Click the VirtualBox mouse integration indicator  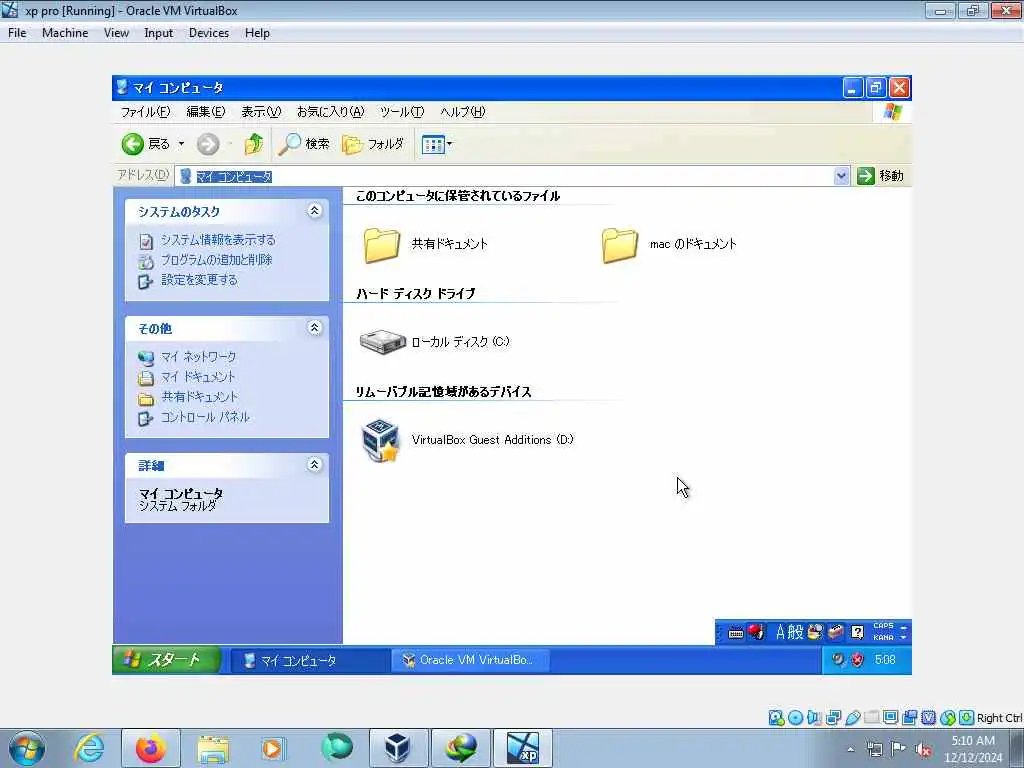point(948,718)
